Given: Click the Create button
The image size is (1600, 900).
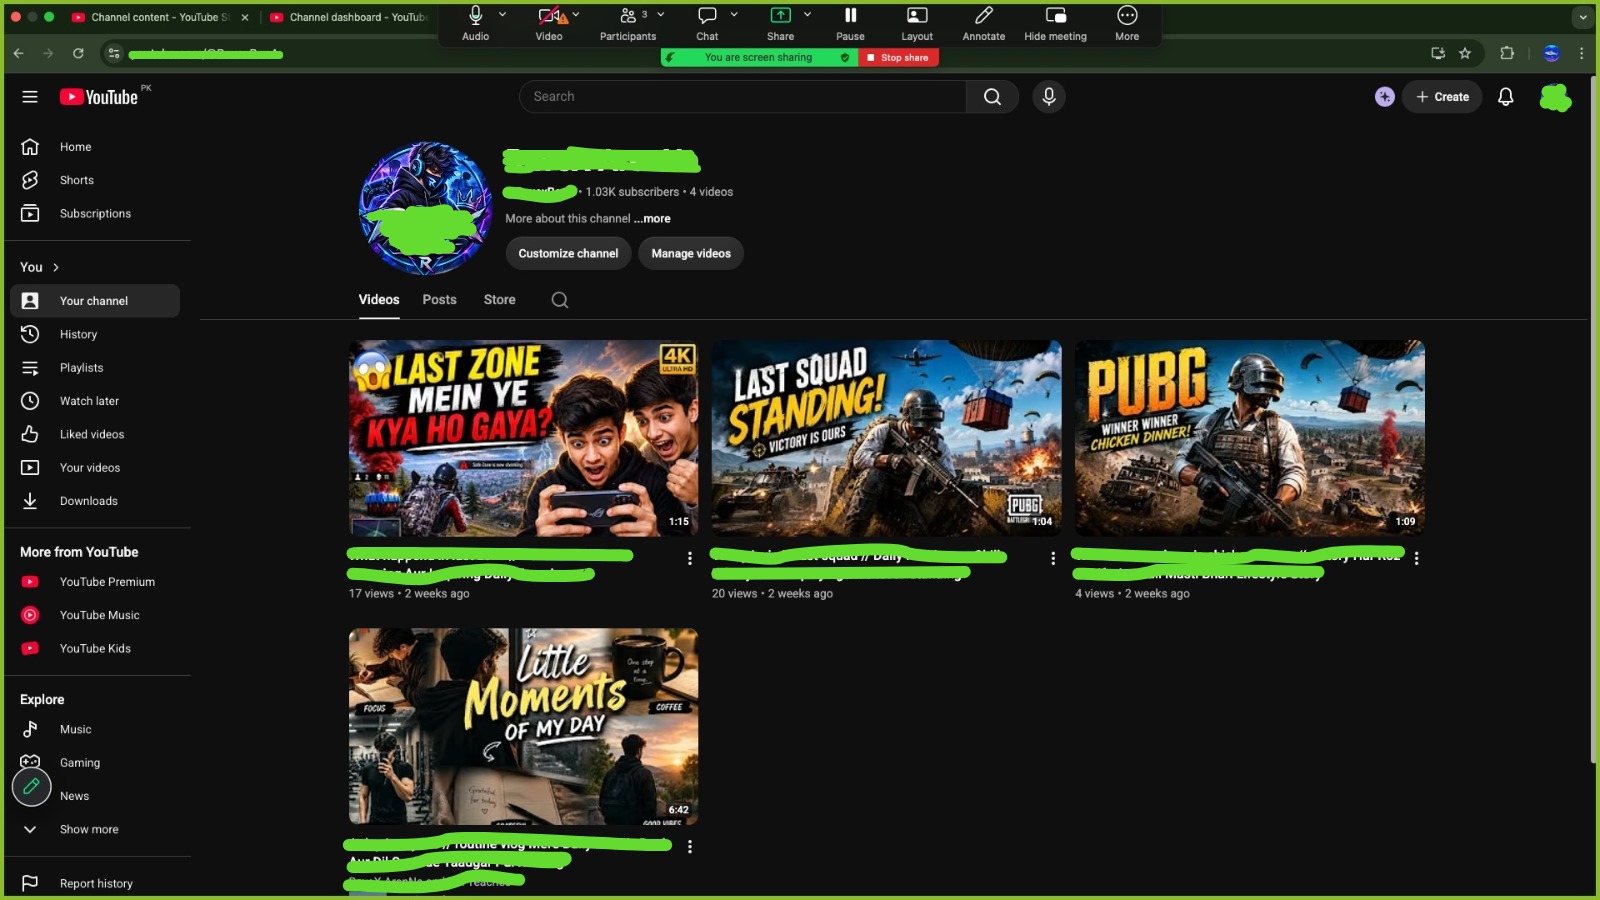Looking at the screenshot, I should pos(1442,97).
